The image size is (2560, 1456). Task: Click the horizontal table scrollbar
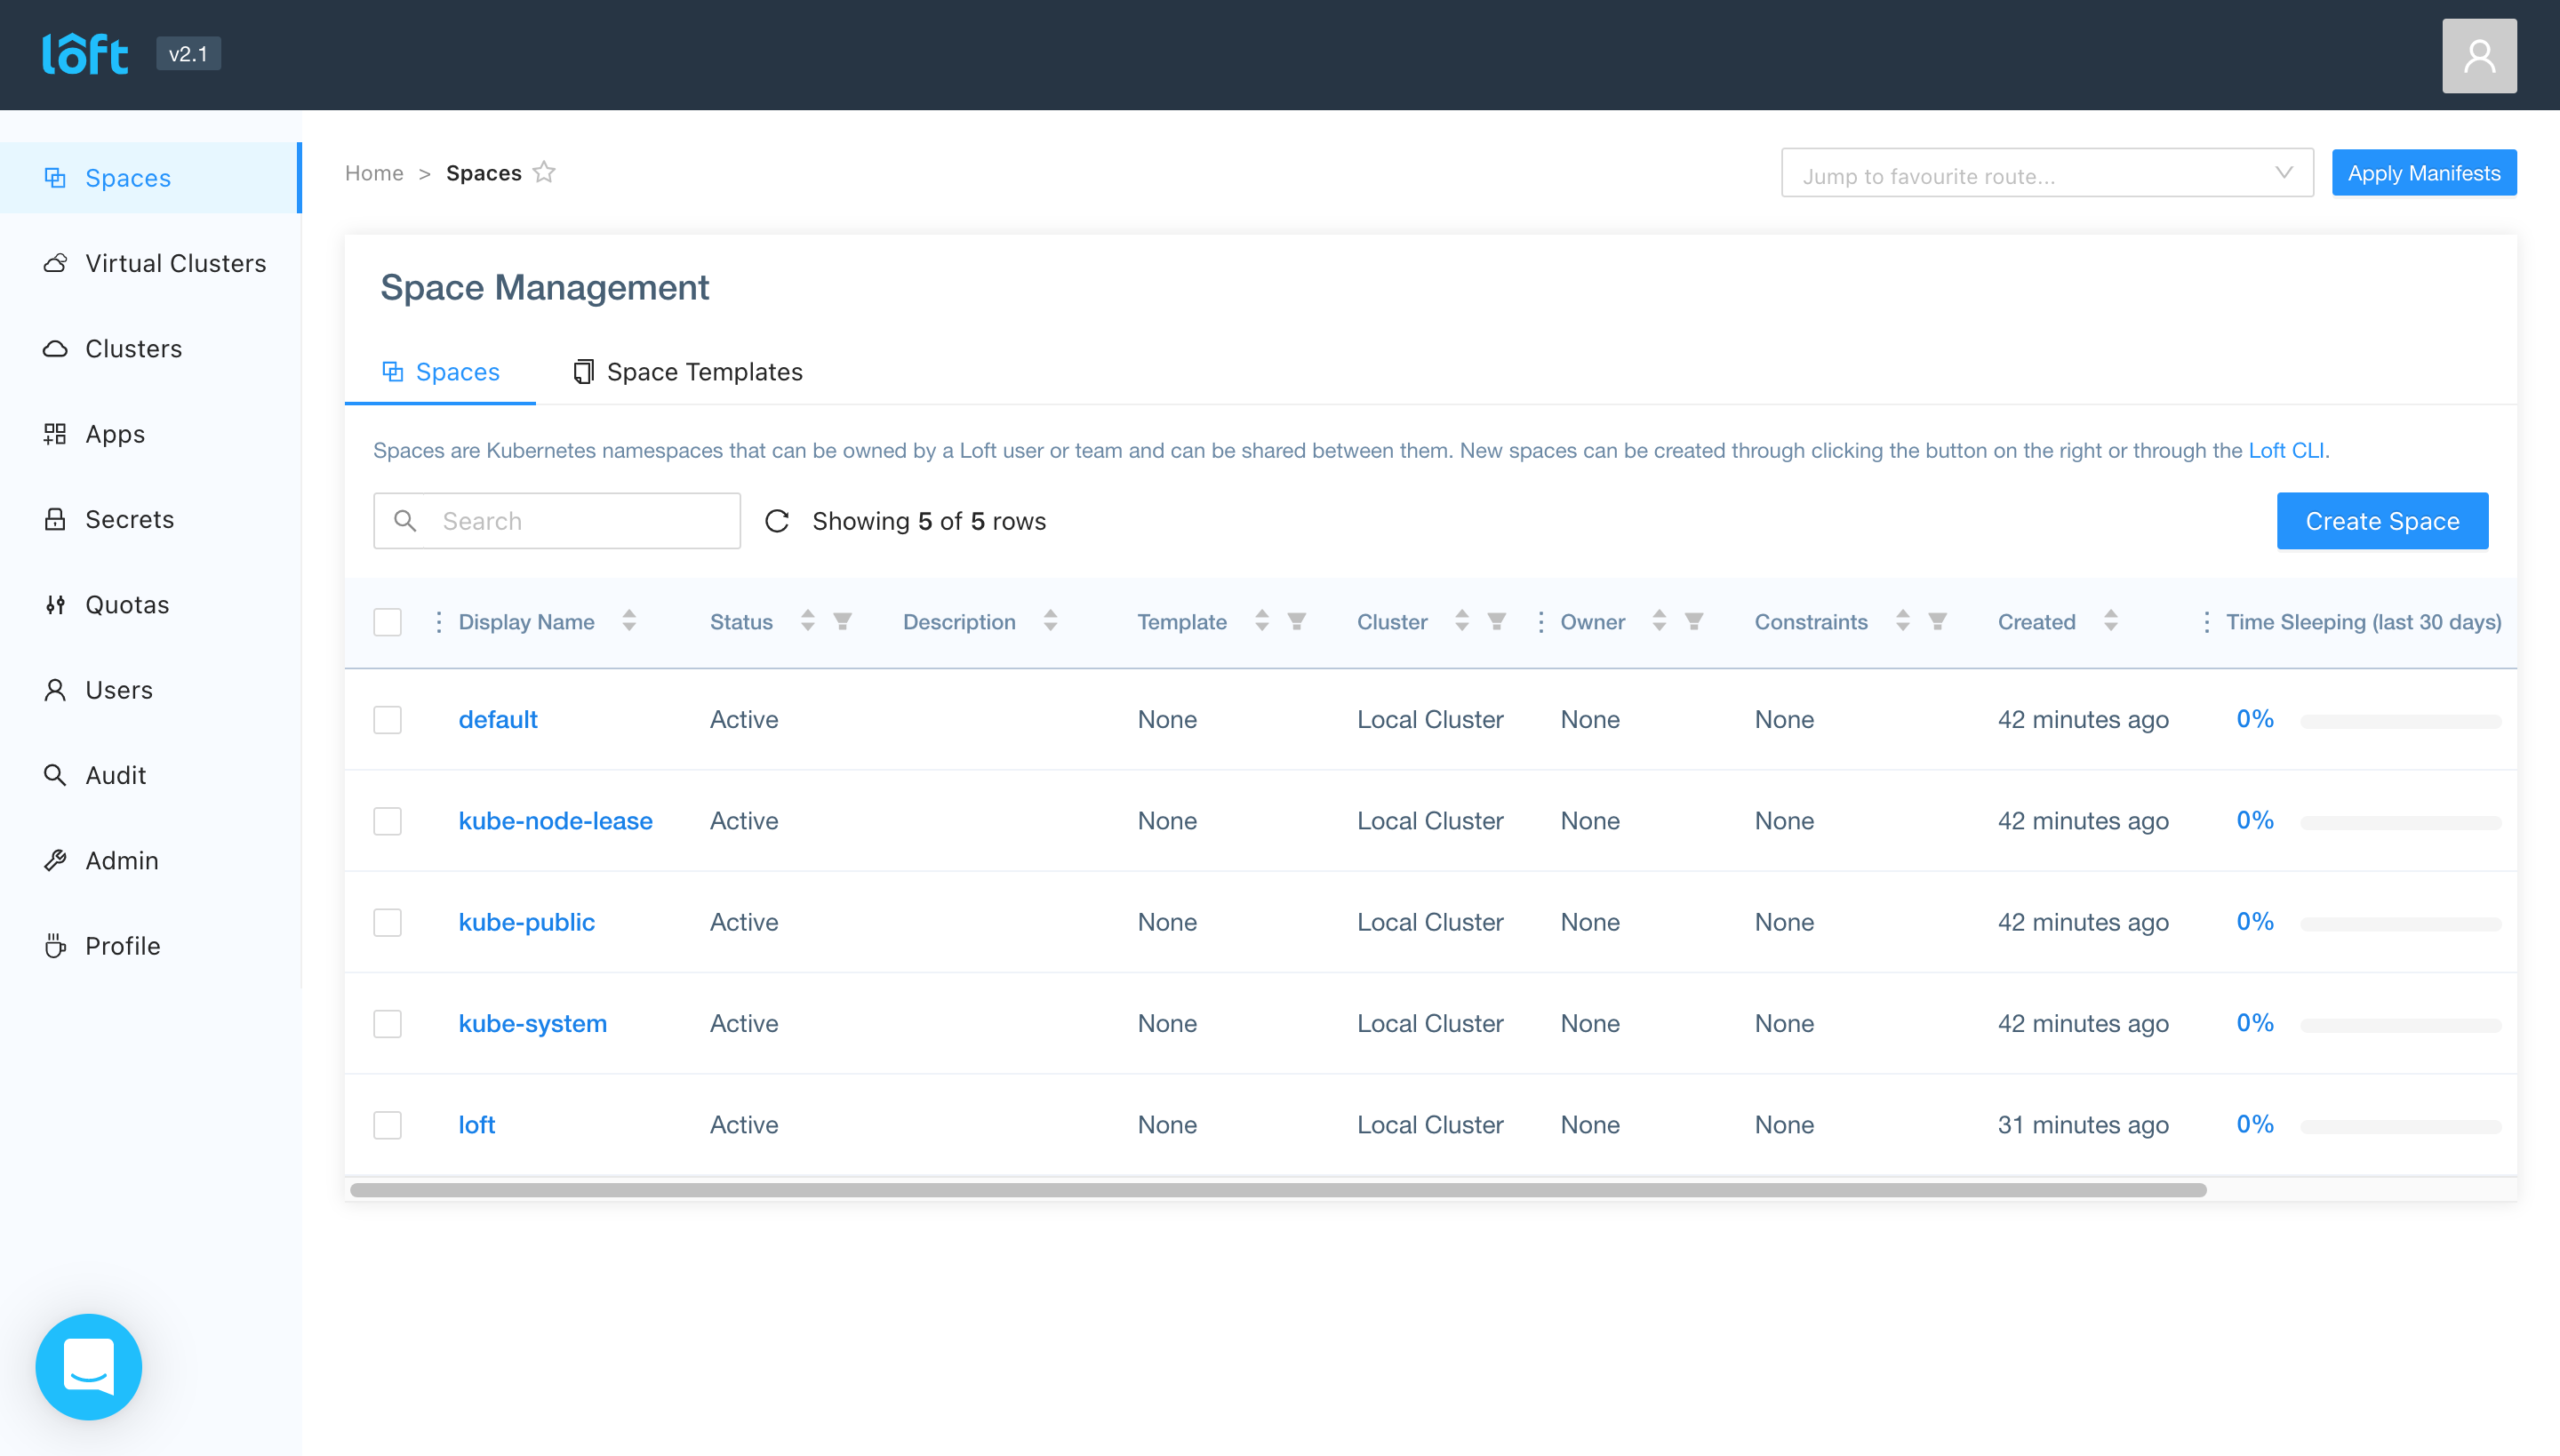click(x=1278, y=1190)
